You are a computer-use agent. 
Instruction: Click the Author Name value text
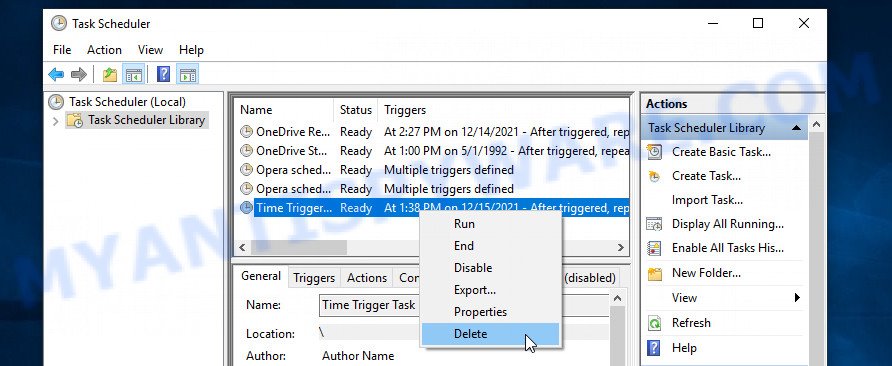[x=358, y=356]
